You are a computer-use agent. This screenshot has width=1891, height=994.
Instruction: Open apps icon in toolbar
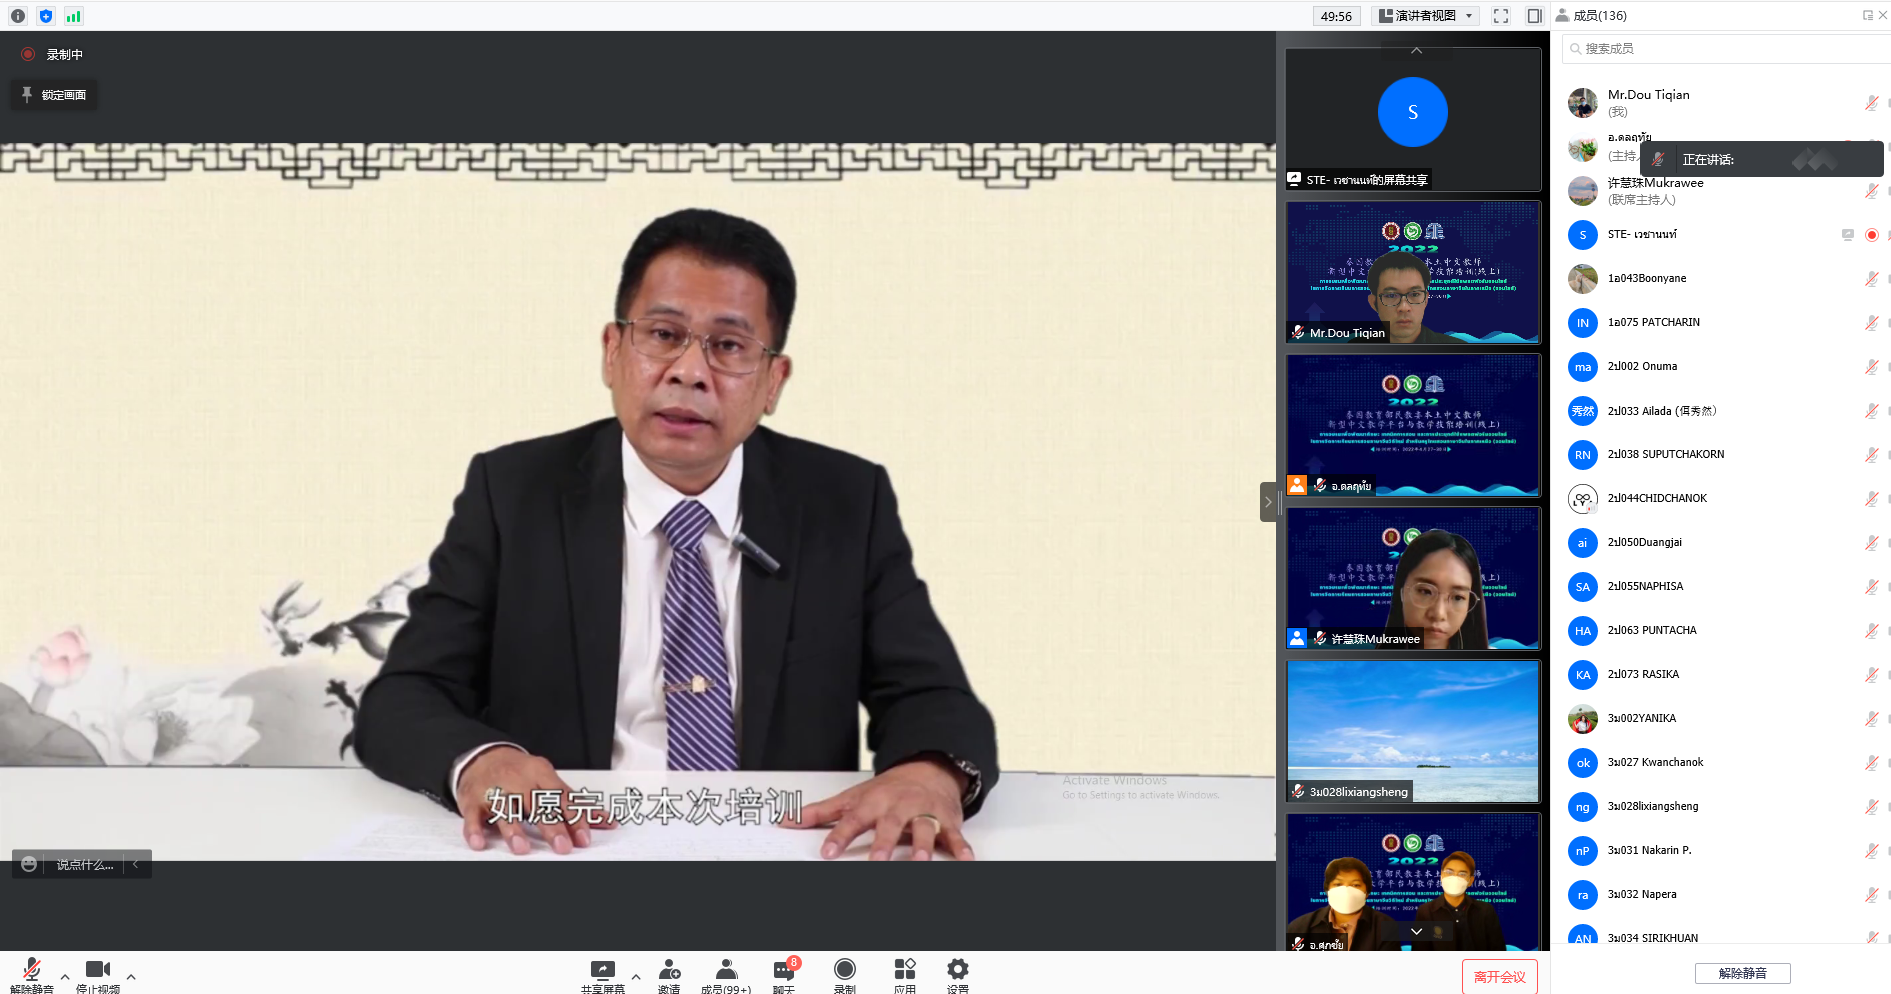[905, 974]
